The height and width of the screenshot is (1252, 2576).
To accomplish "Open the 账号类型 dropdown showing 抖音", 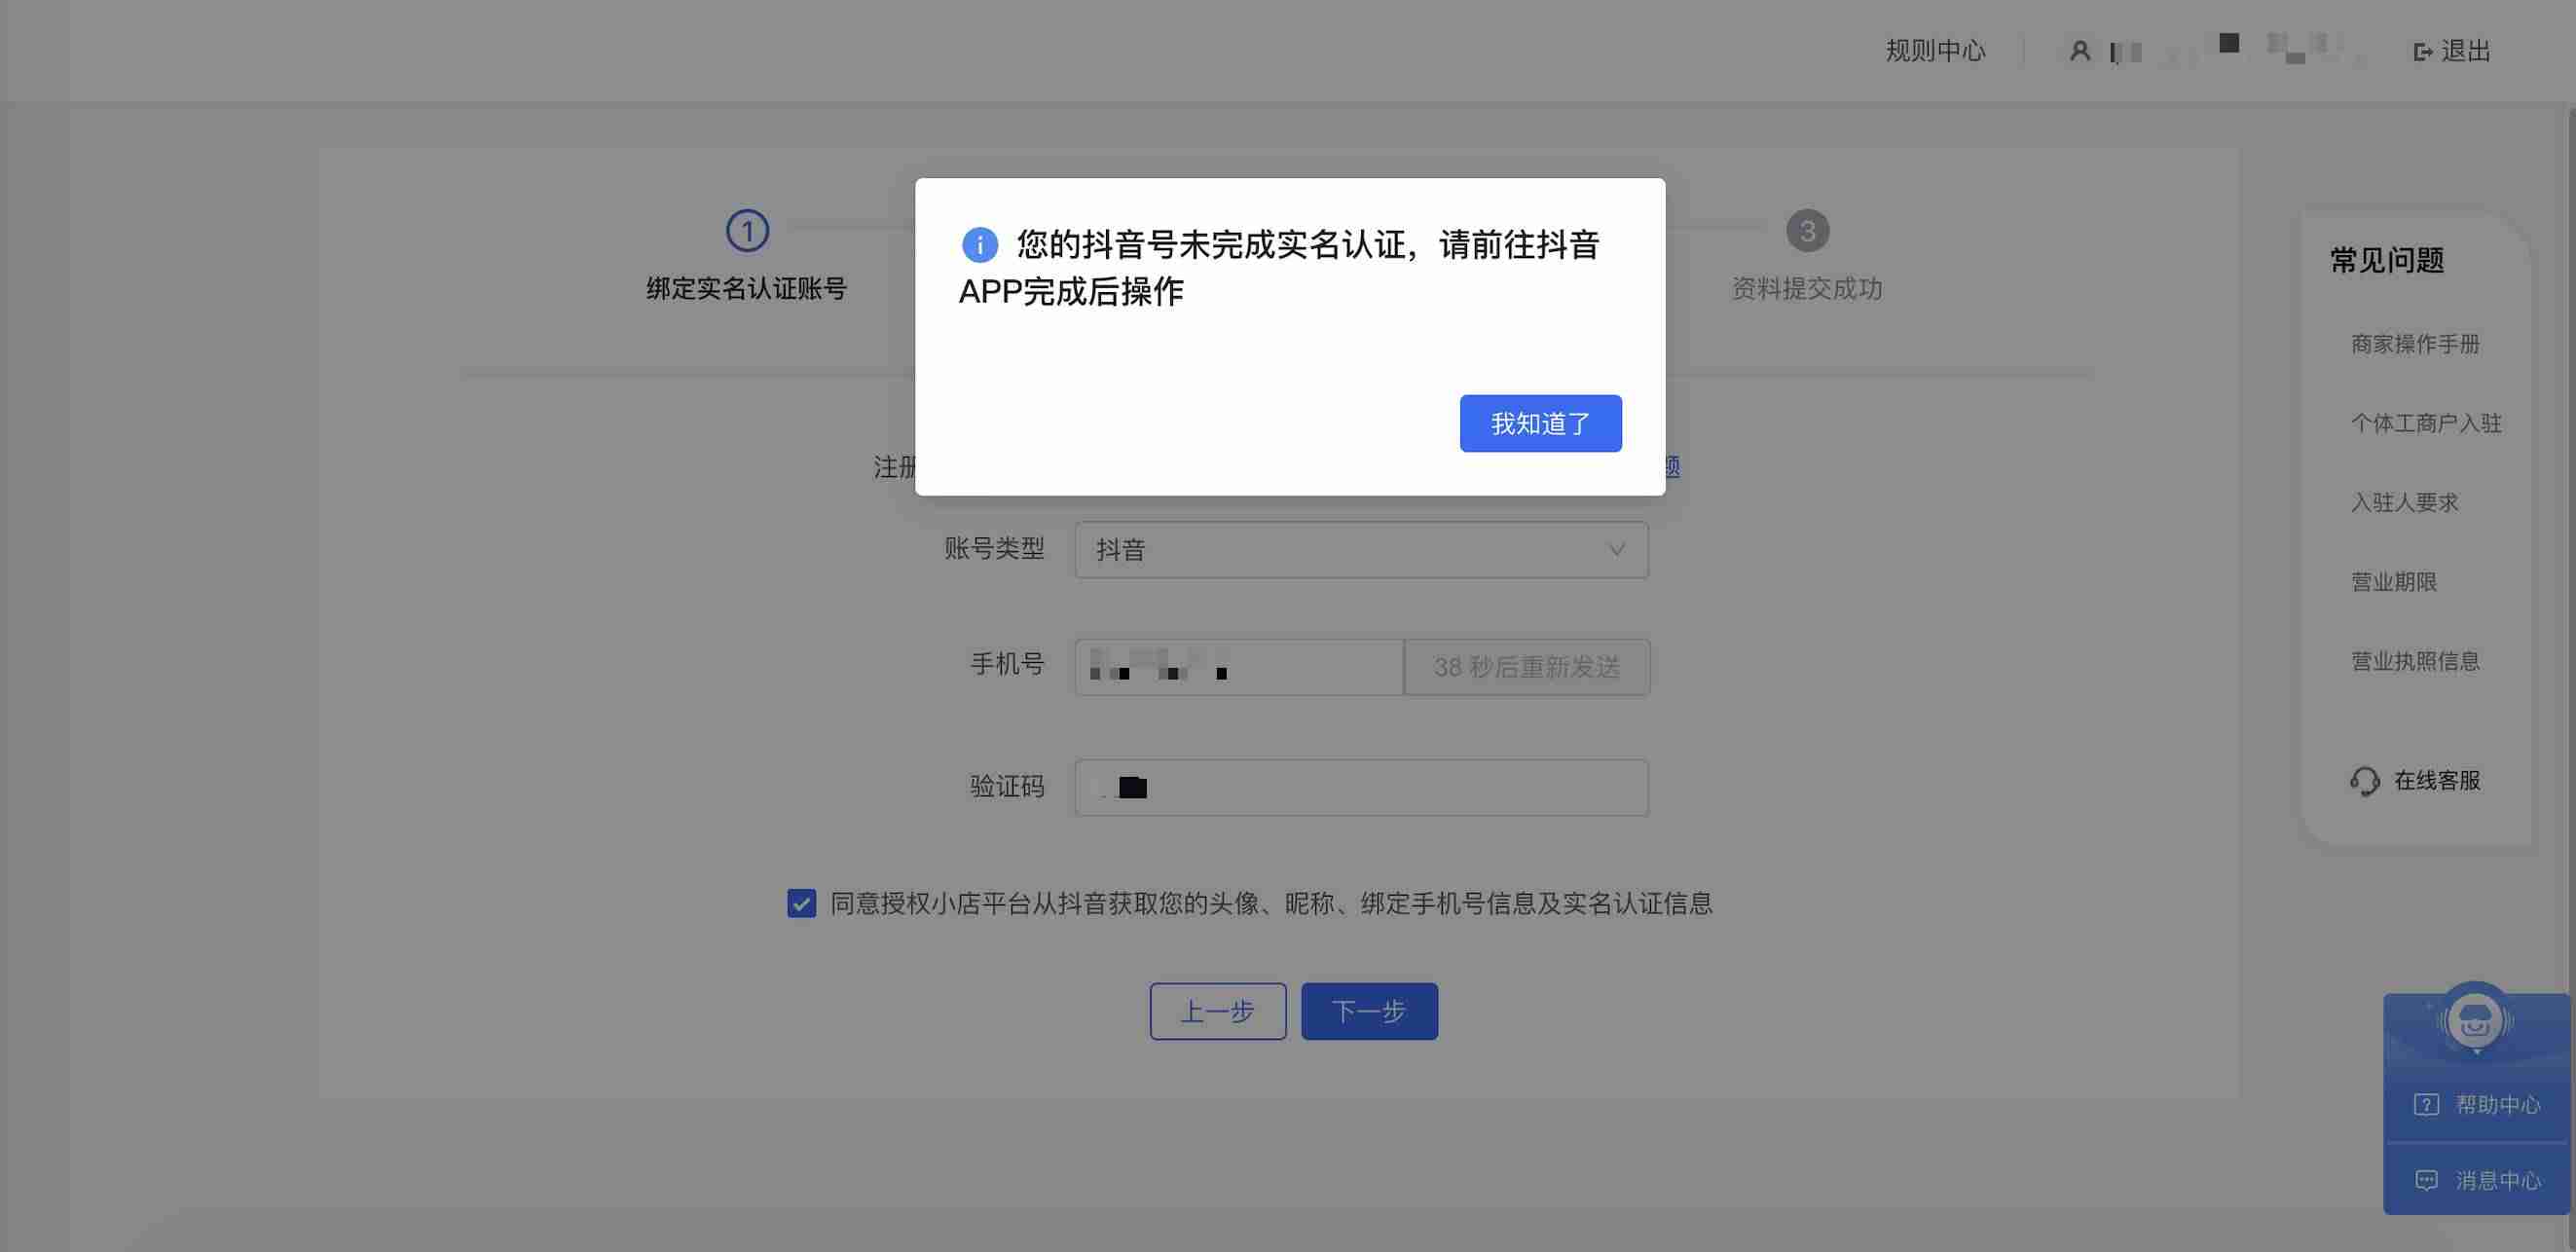I will pos(1361,550).
